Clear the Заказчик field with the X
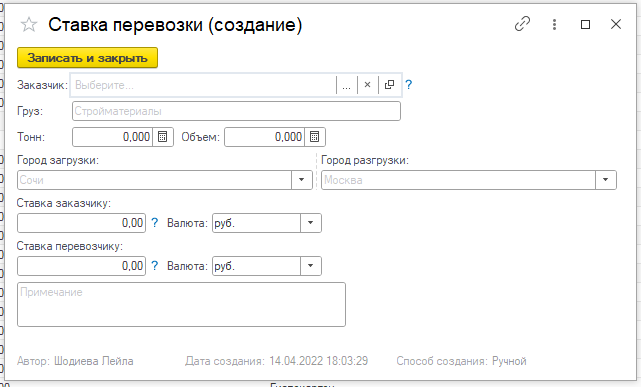Viewport: 641px width, 387px height. click(368, 85)
